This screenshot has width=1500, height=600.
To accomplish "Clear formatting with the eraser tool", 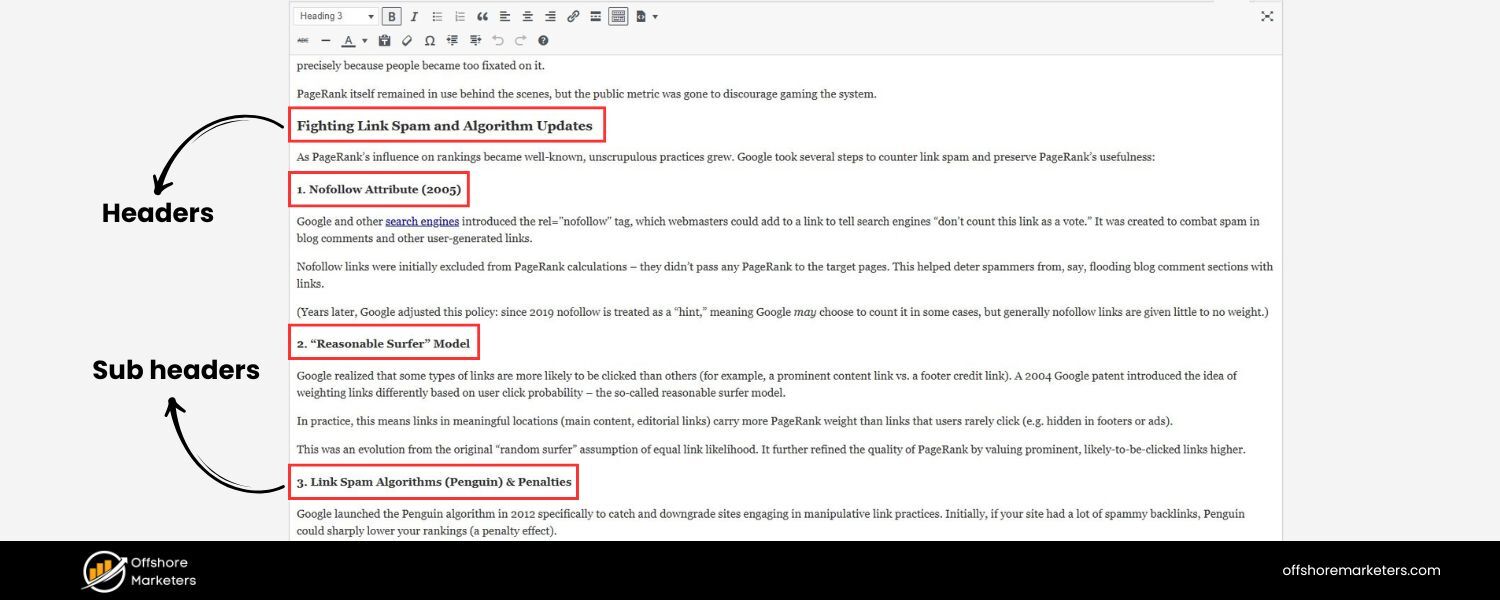I will click(407, 41).
